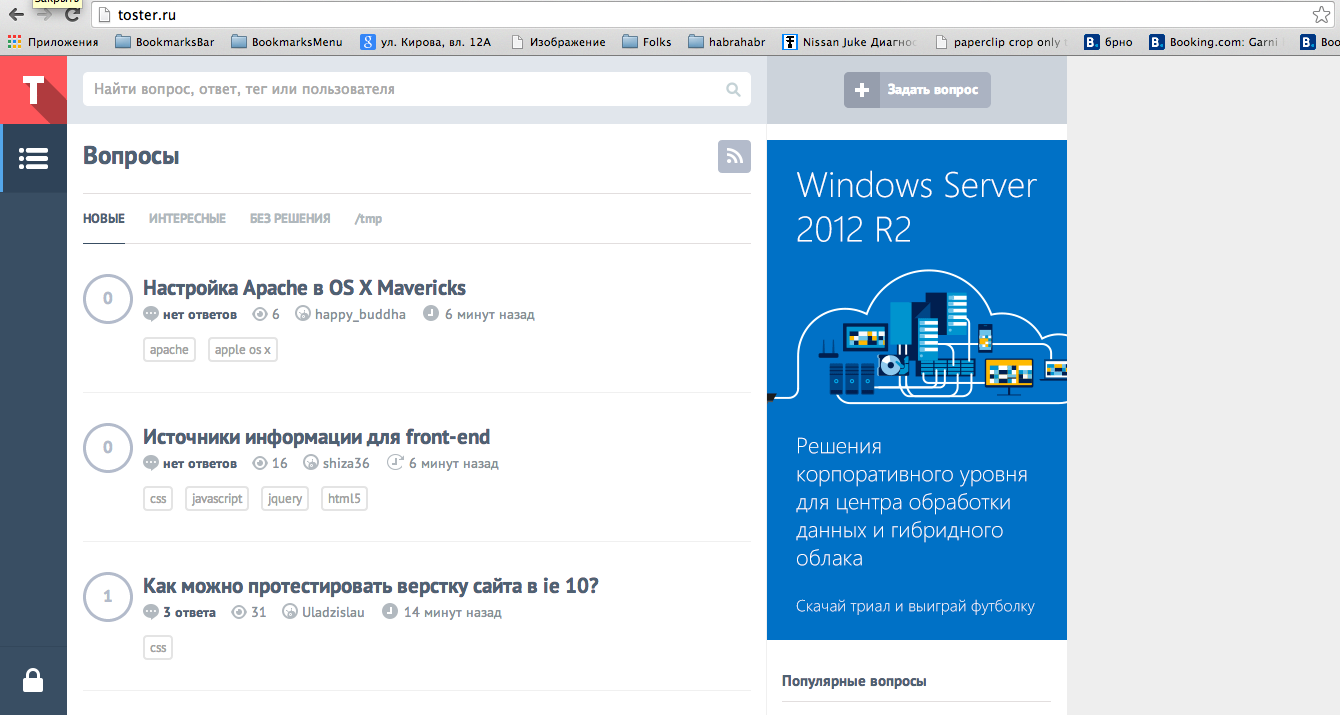Select the jquery tag

[285, 499]
